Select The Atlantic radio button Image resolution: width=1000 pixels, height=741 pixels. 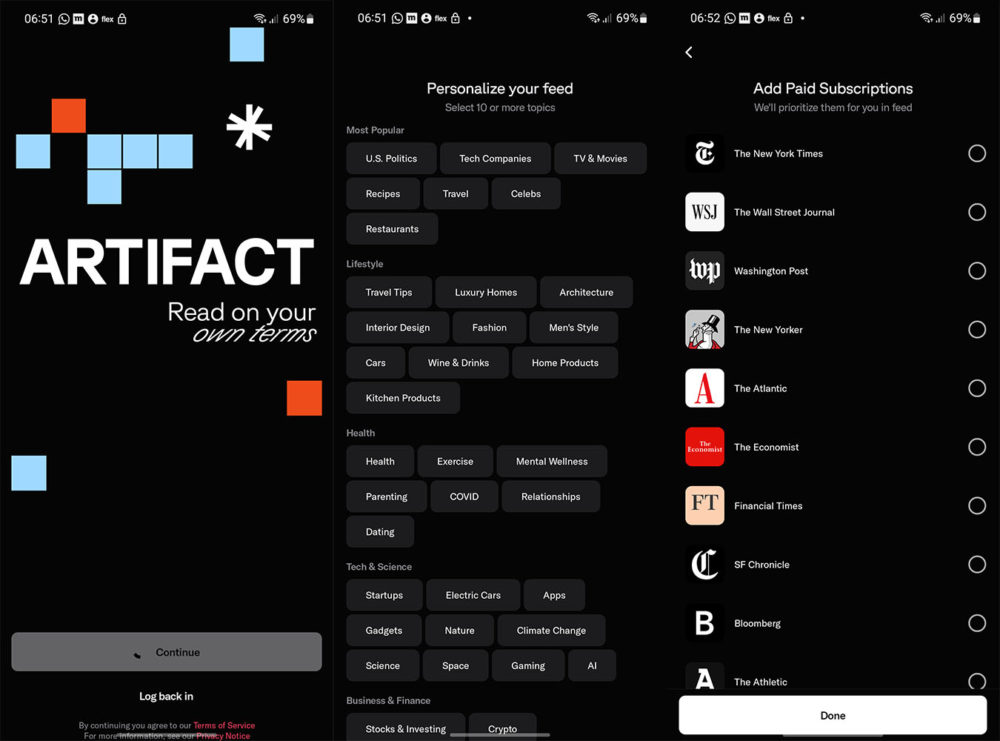(976, 388)
